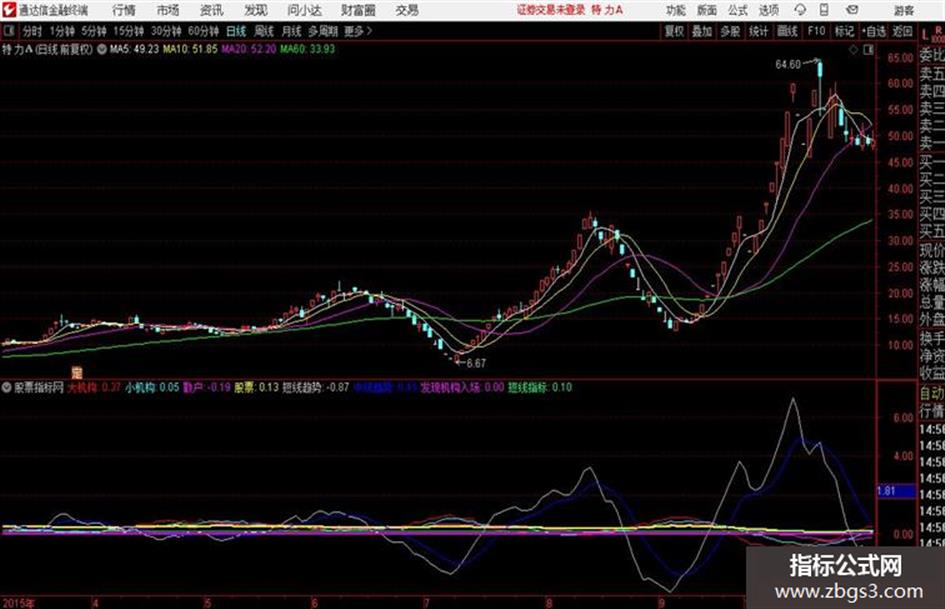Toggle the side panel icon beside diamond
Screen dimensions: 945x609
pyautogui.click(x=868, y=50)
